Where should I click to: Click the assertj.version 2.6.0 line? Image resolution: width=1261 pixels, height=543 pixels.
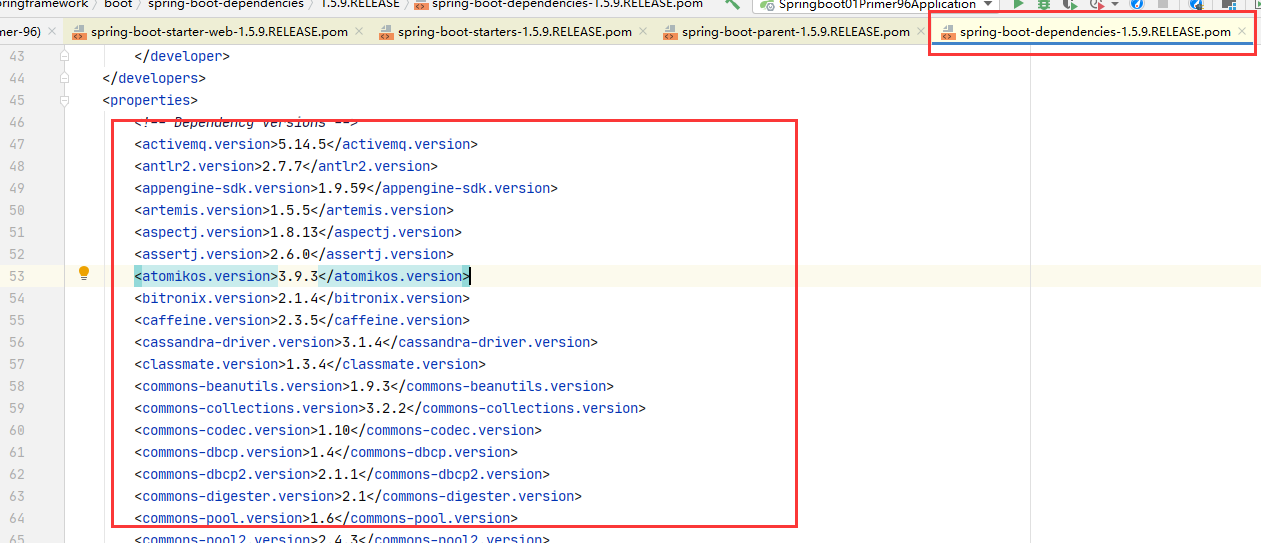click(294, 254)
